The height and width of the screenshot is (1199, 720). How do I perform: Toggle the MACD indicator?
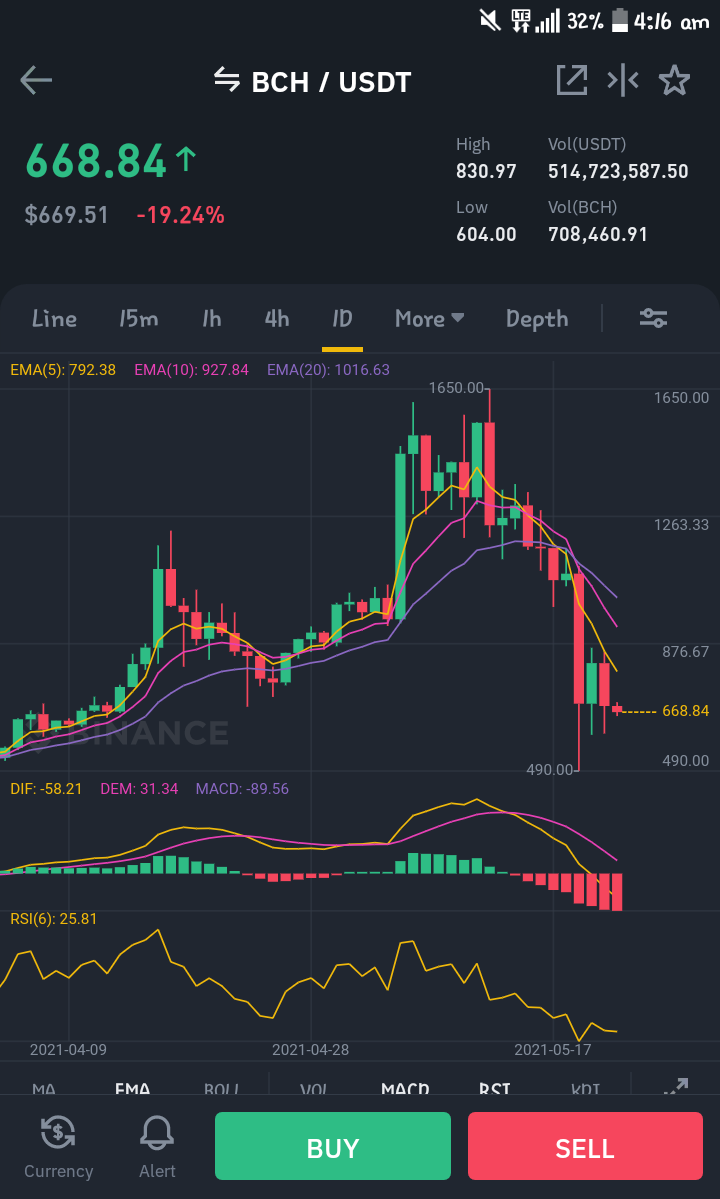tap(405, 1089)
